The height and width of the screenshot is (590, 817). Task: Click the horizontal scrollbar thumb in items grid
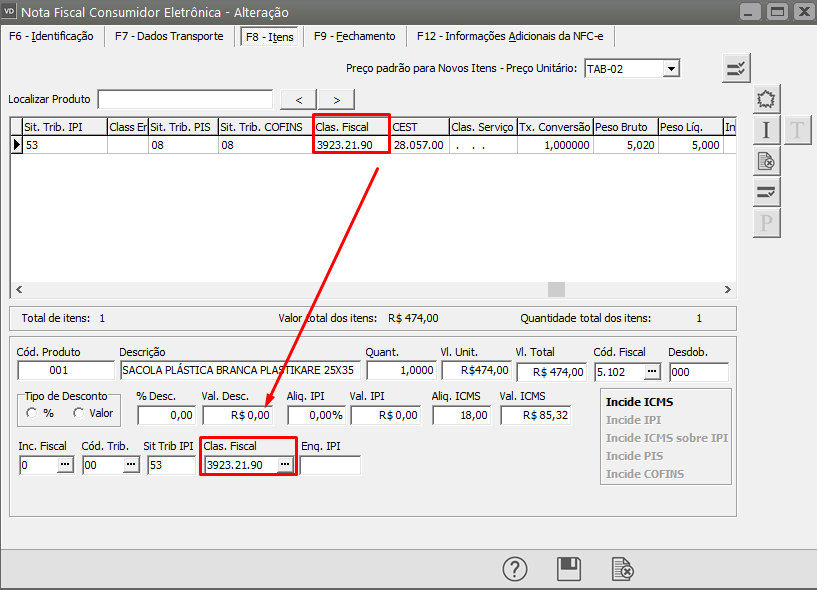pyautogui.click(x=556, y=289)
